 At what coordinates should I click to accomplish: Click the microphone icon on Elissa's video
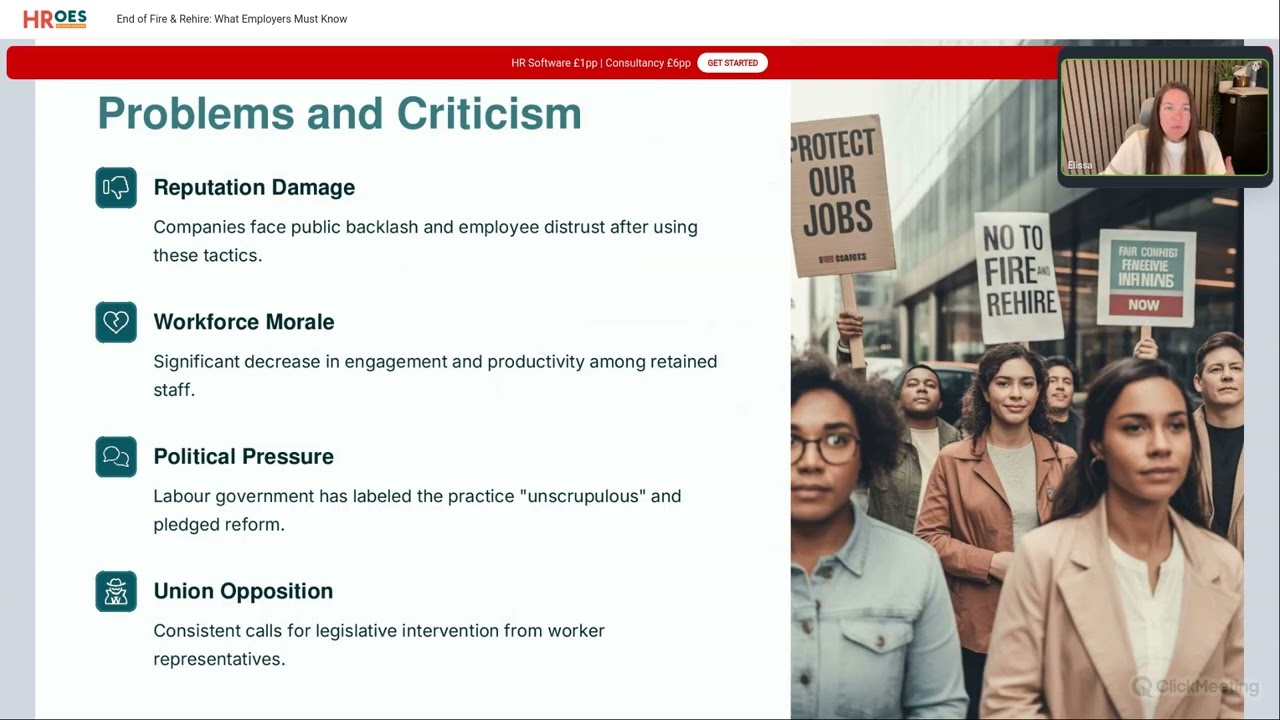click(1256, 67)
